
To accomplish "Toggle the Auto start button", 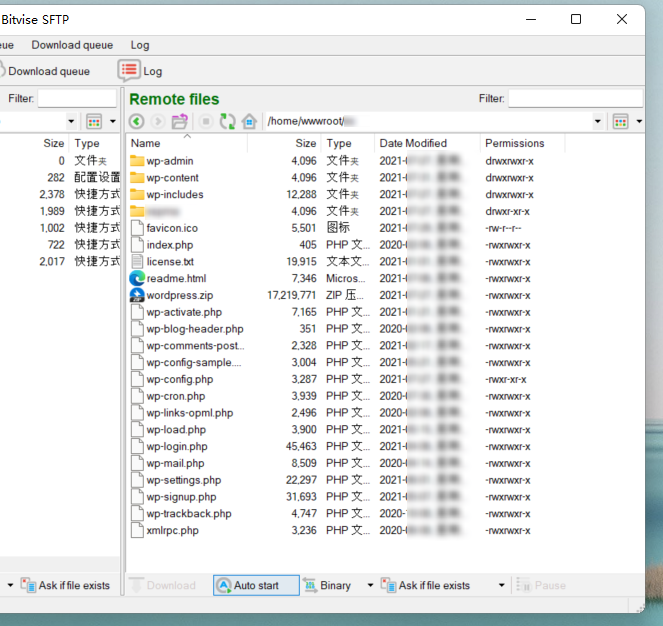I will [256, 585].
